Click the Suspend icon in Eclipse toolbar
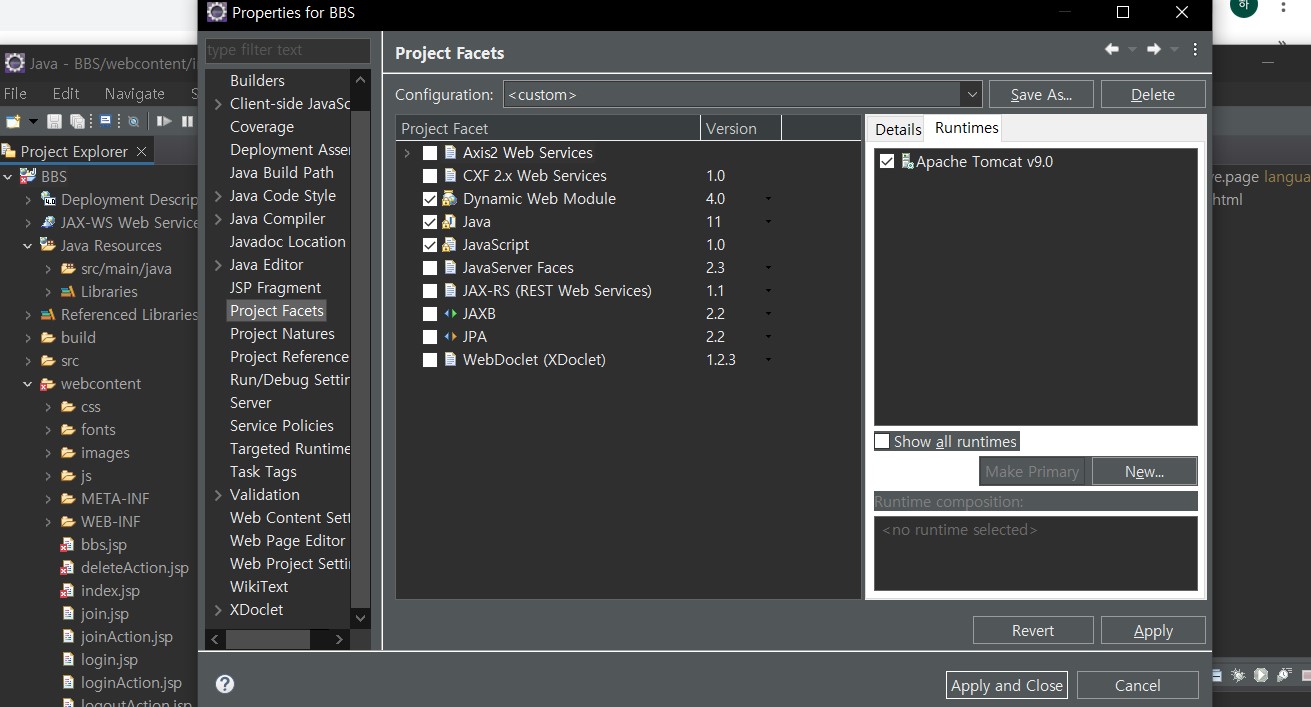 point(187,121)
